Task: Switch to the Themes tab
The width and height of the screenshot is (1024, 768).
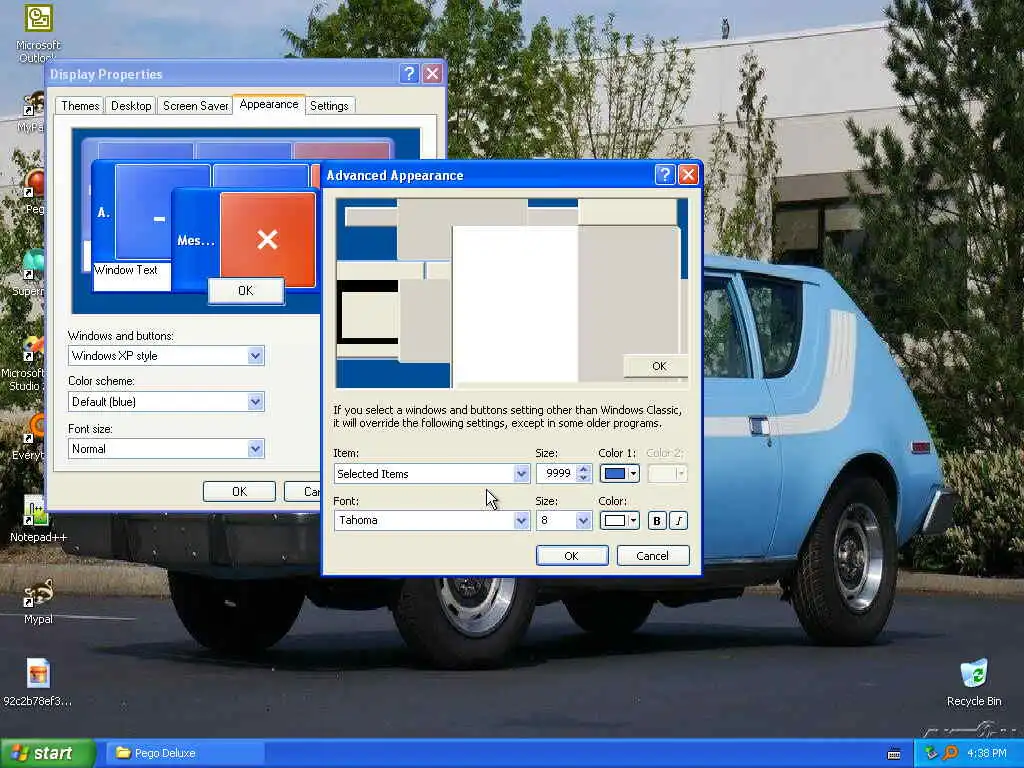Action: [x=80, y=106]
